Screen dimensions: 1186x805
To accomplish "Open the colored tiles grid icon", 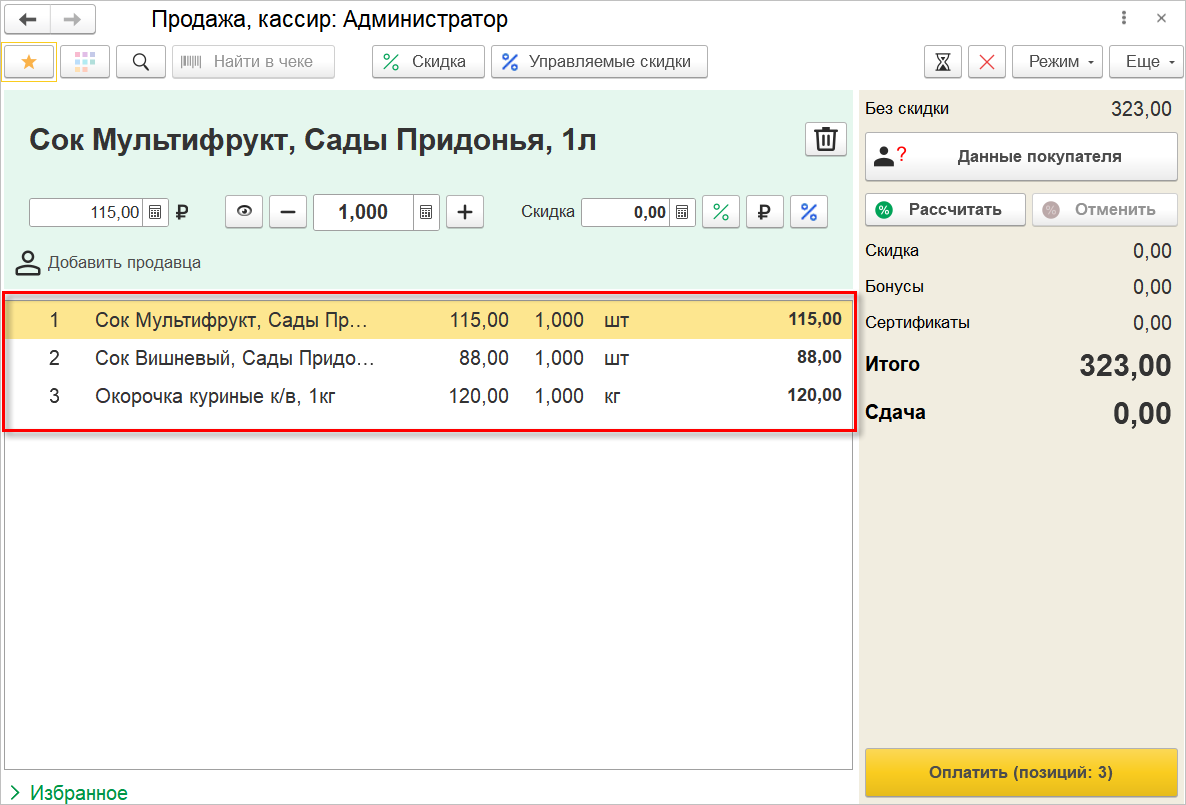I will [85, 62].
